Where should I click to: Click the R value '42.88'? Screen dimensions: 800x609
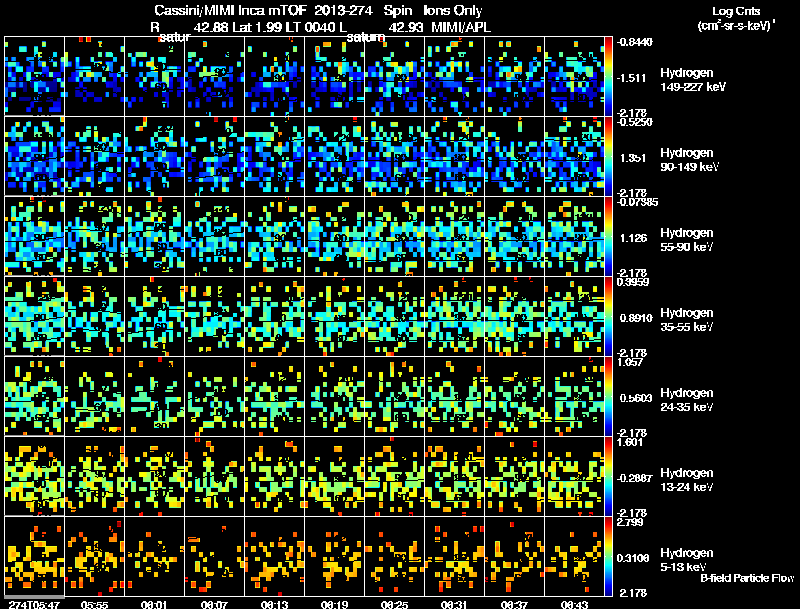(212, 27)
